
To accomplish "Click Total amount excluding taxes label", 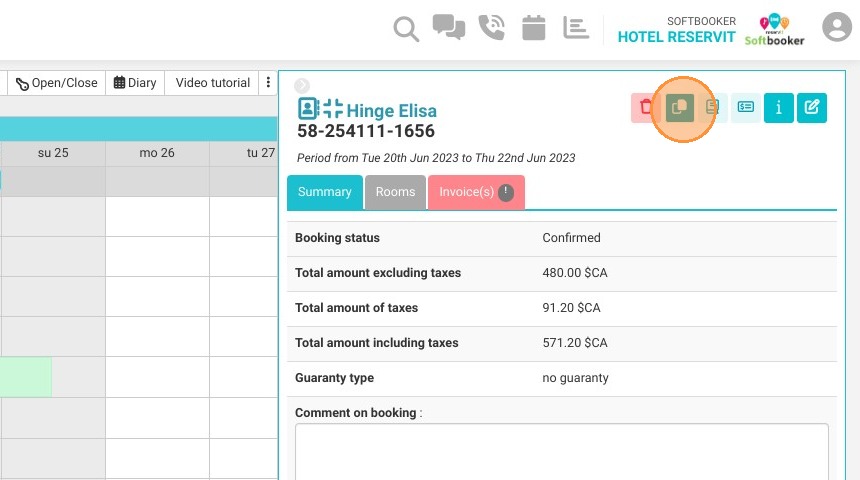I will point(378,273).
